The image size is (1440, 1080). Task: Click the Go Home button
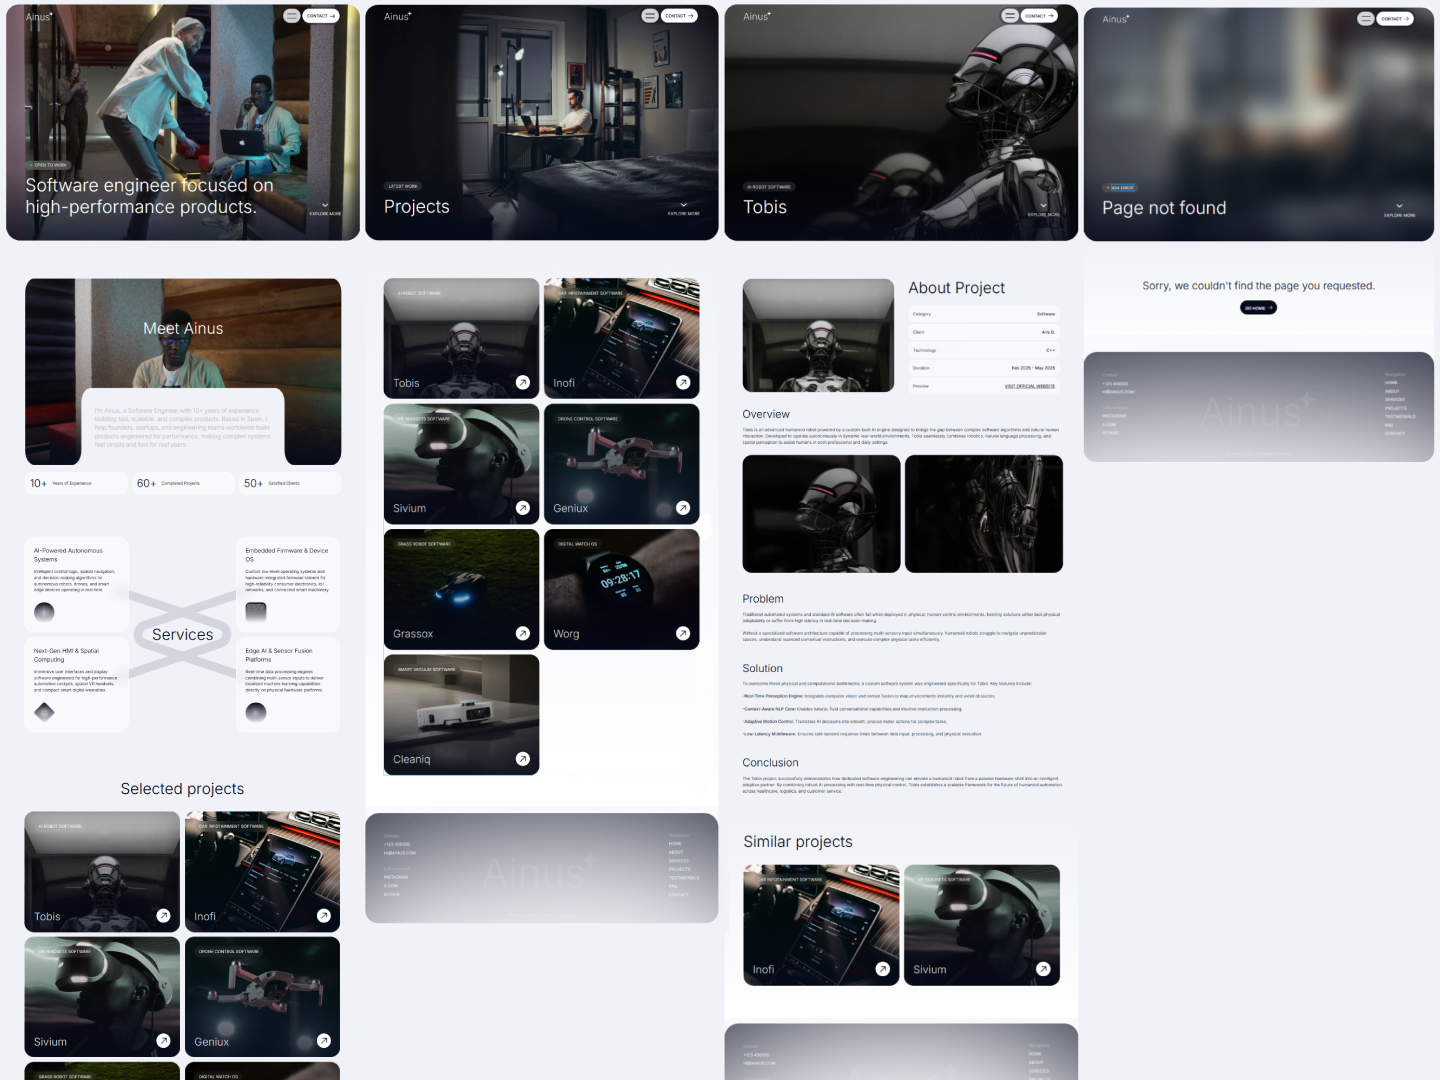(1258, 308)
